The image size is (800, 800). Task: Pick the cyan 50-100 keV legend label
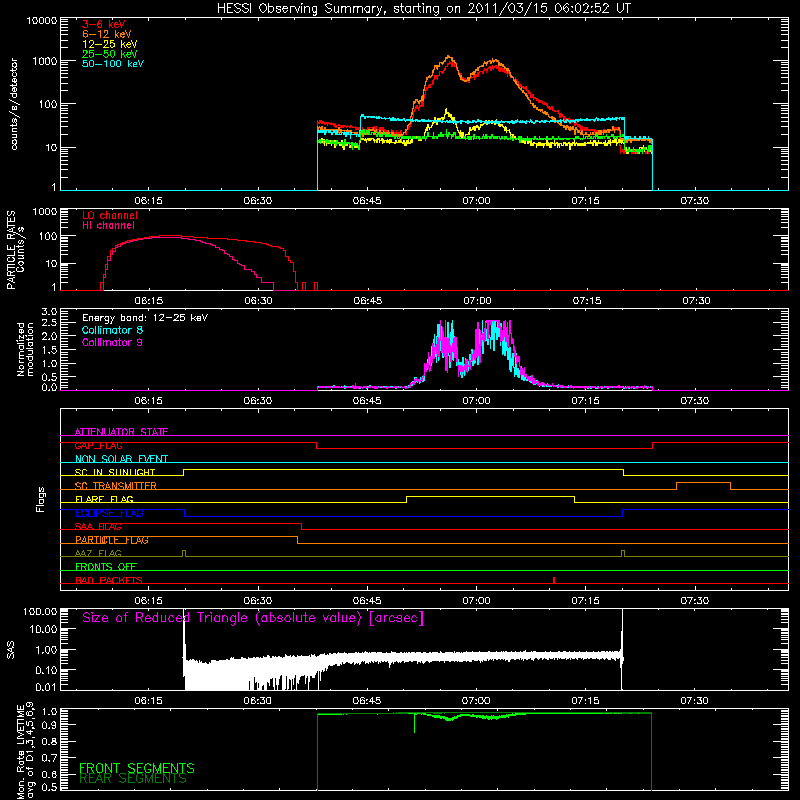(x=113, y=64)
